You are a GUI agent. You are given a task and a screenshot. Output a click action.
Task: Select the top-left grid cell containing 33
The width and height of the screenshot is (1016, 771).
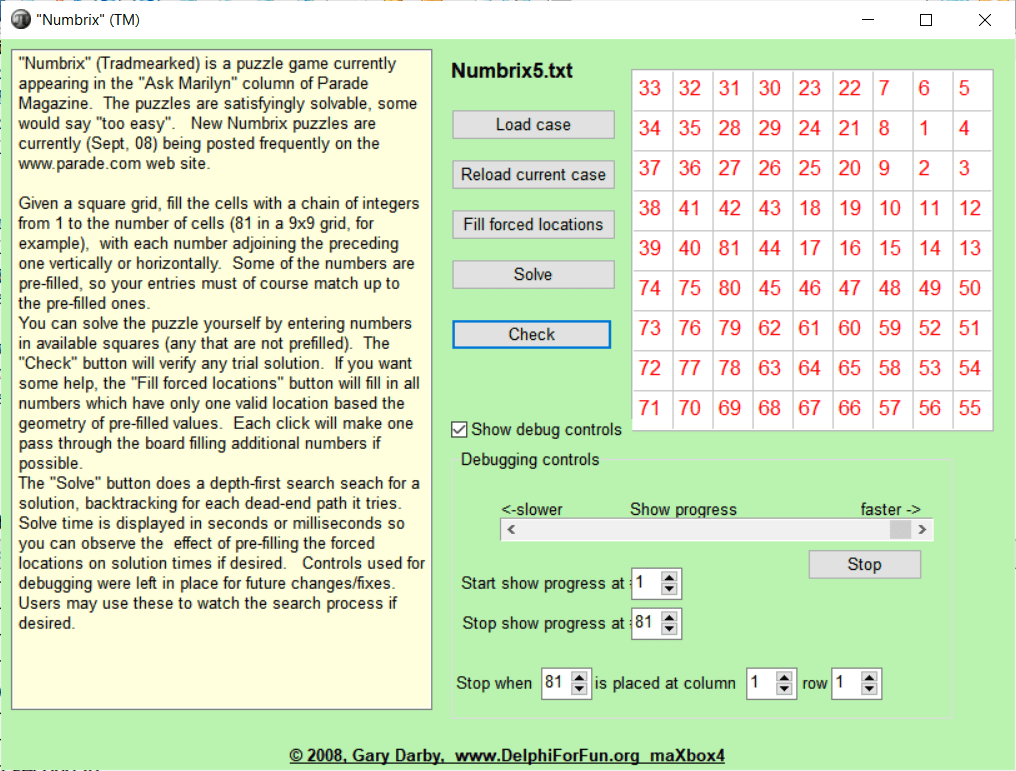click(650, 89)
